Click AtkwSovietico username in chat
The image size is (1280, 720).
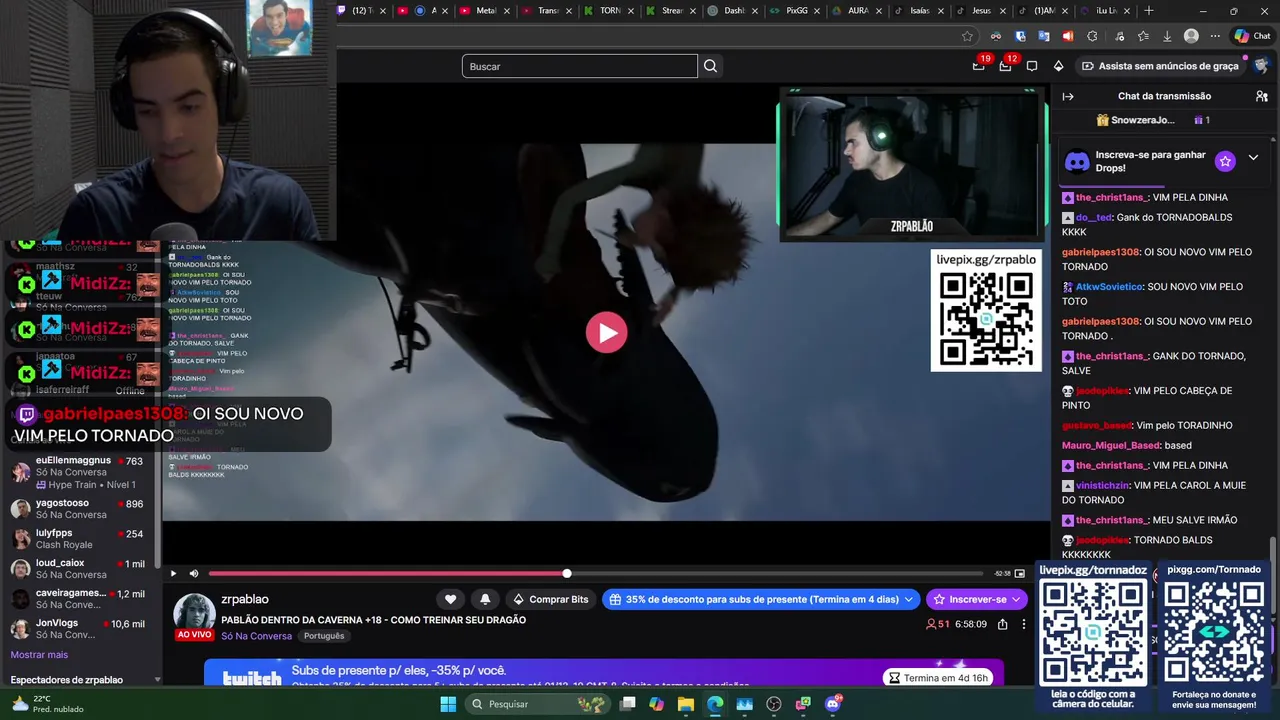pyautogui.click(x=1108, y=287)
